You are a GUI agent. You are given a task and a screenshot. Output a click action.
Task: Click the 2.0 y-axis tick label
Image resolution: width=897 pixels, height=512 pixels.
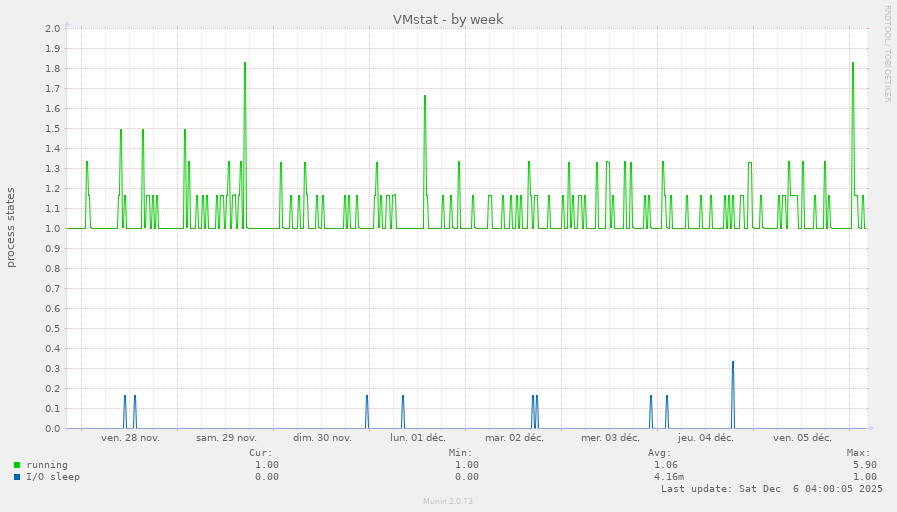(x=53, y=29)
